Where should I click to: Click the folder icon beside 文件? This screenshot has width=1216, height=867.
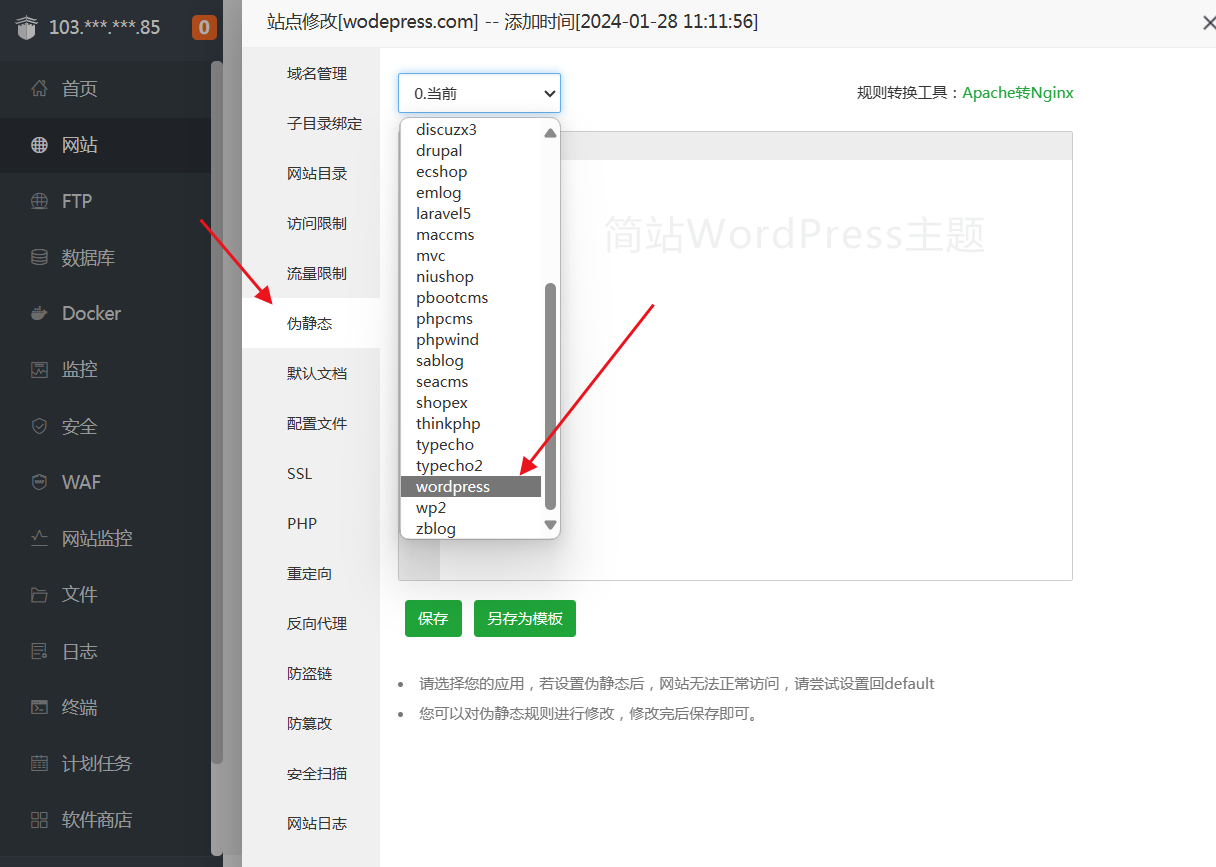point(39,595)
